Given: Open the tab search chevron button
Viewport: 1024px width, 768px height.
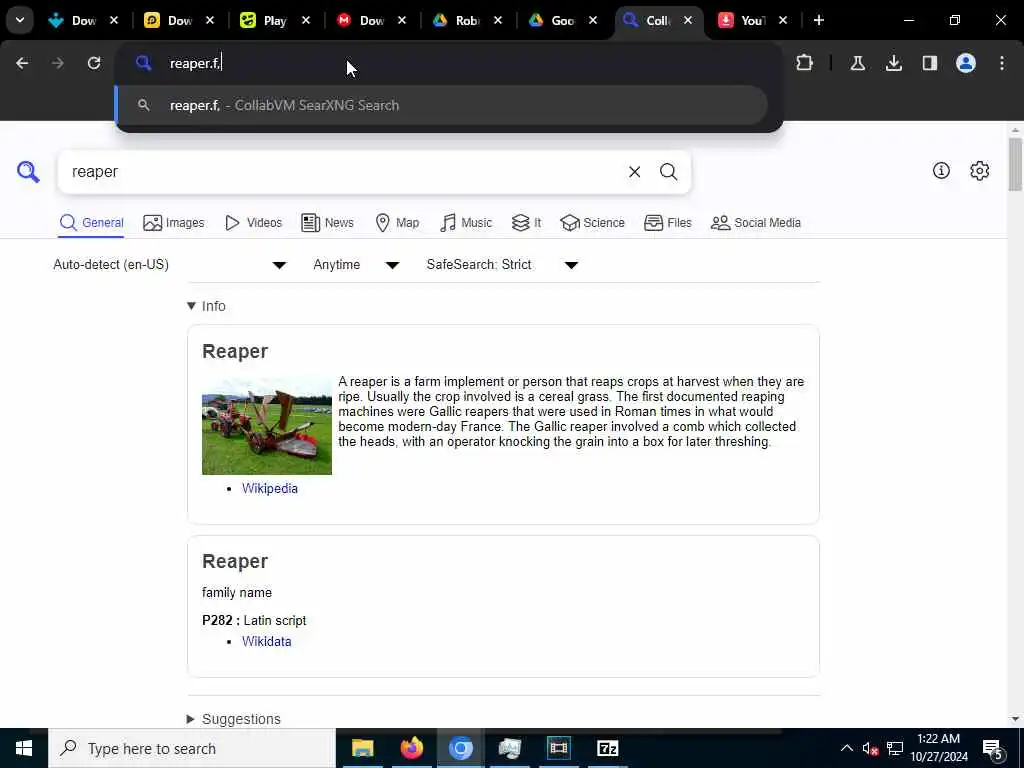Looking at the screenshot, I should (x=20, y=20).
